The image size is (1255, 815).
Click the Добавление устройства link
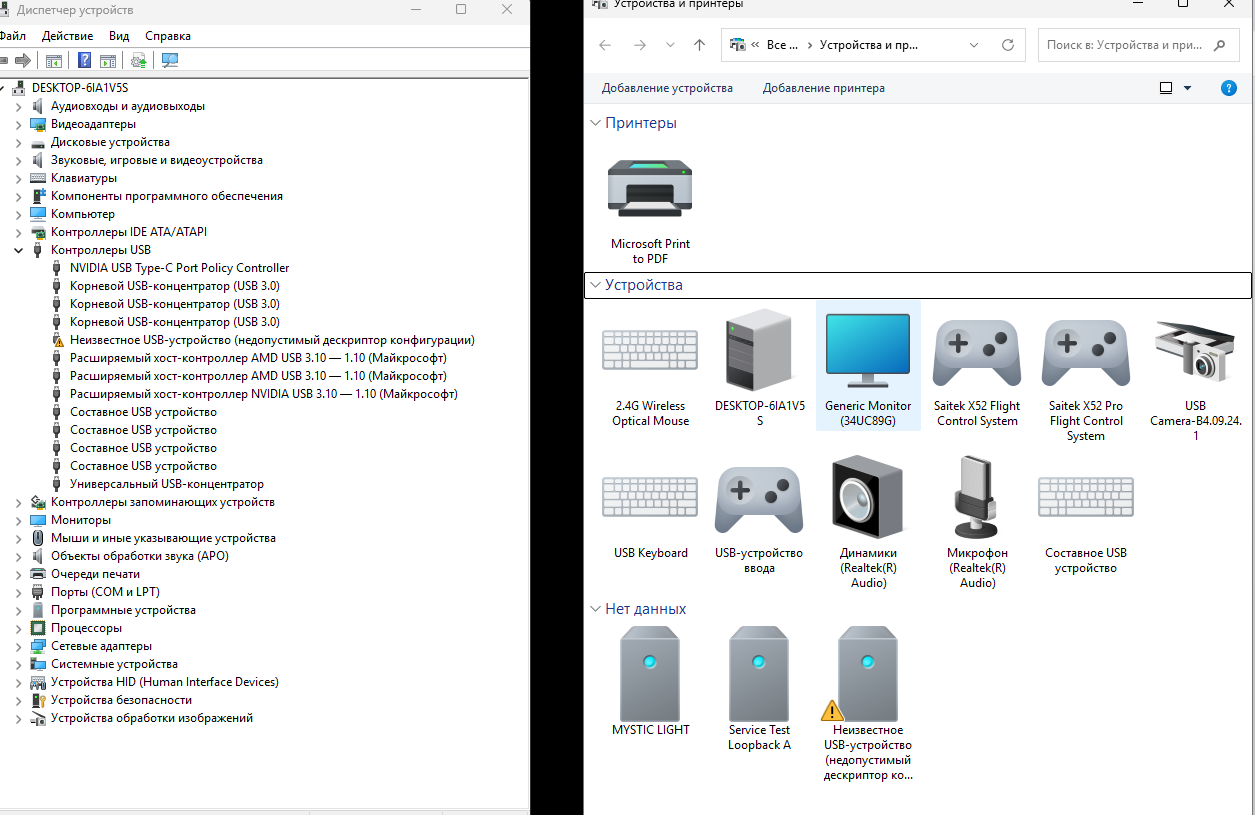[x=666, y=88]
